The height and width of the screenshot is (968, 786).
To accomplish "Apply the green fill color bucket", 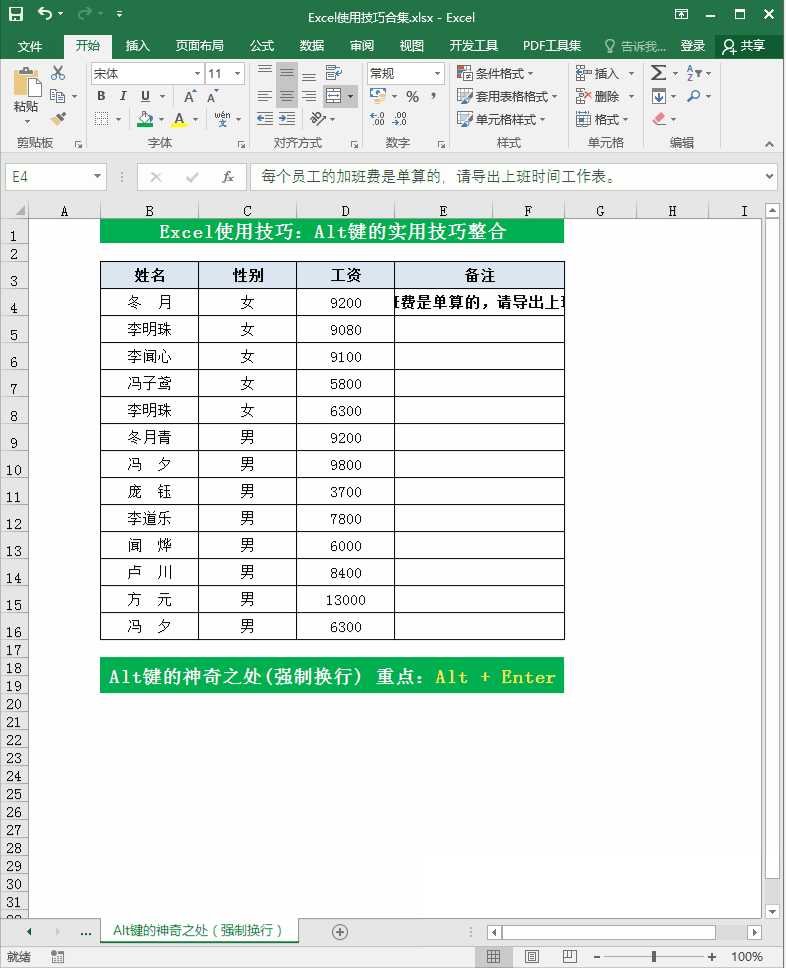I will [145, 119].
